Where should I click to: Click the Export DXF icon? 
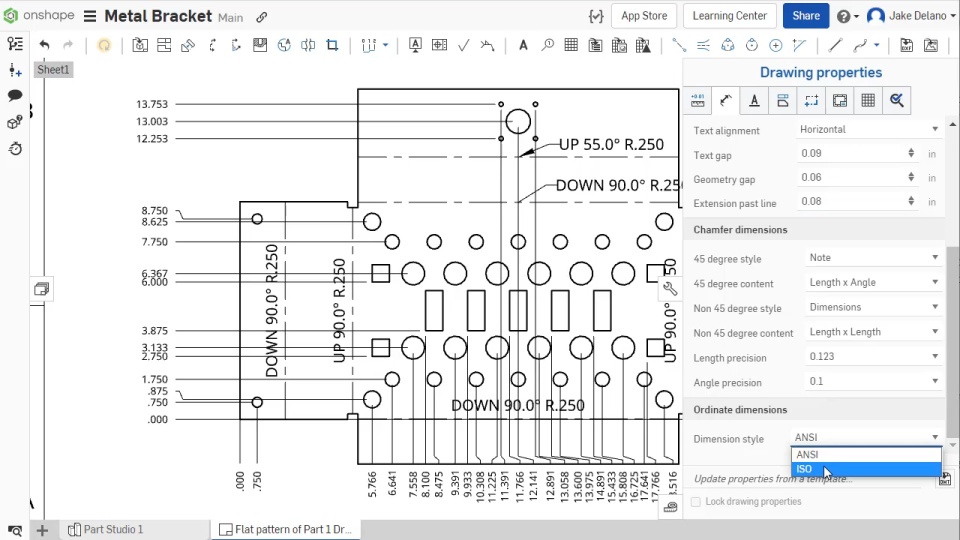point(907,45)
